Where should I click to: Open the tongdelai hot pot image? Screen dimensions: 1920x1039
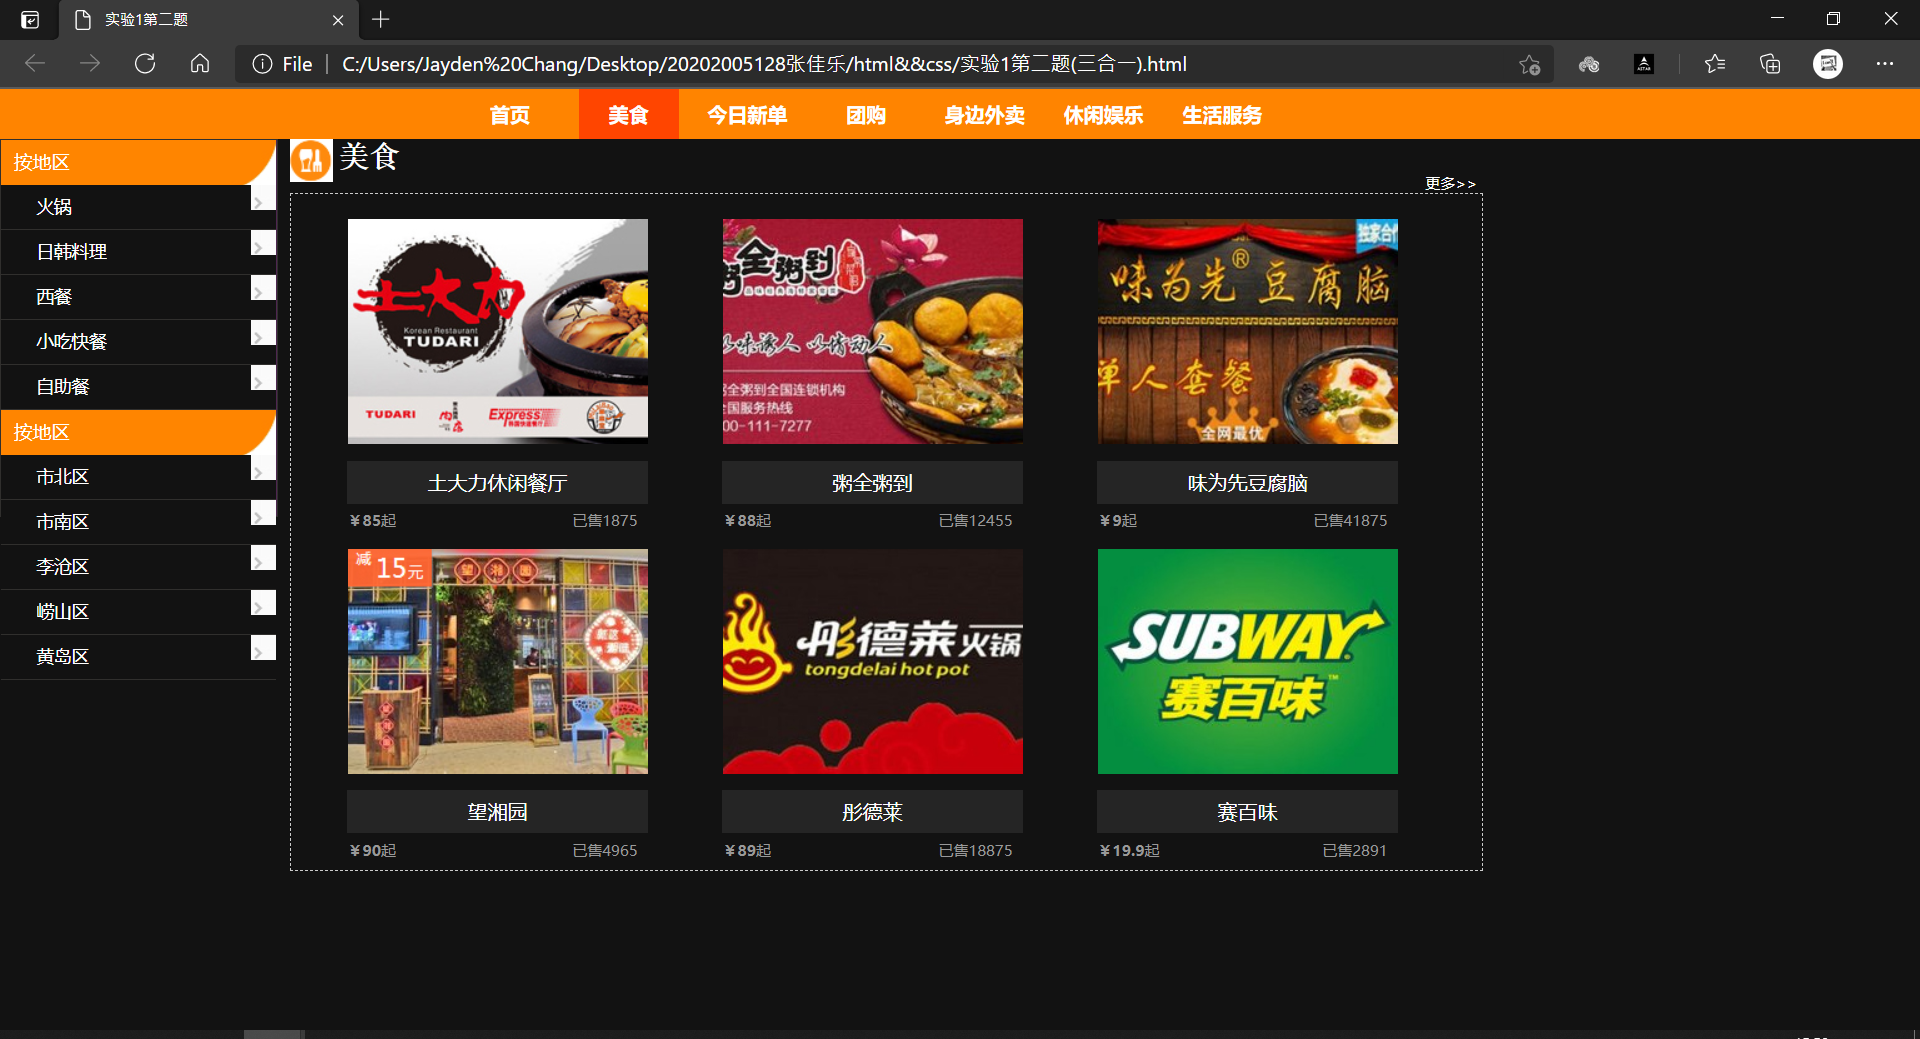(x=873, y=661)
